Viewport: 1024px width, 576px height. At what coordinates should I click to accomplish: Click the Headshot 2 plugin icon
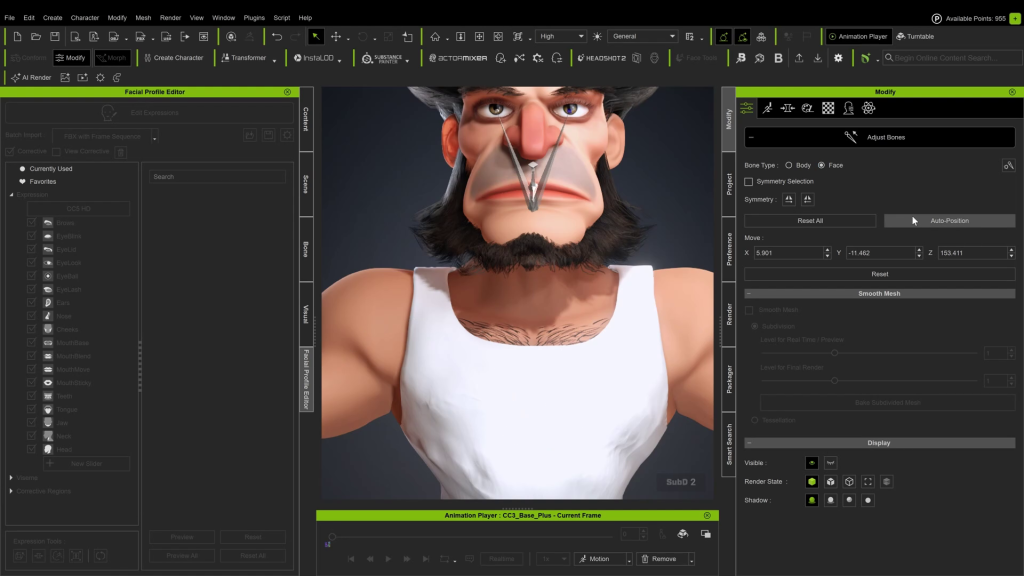coord(600,58)
